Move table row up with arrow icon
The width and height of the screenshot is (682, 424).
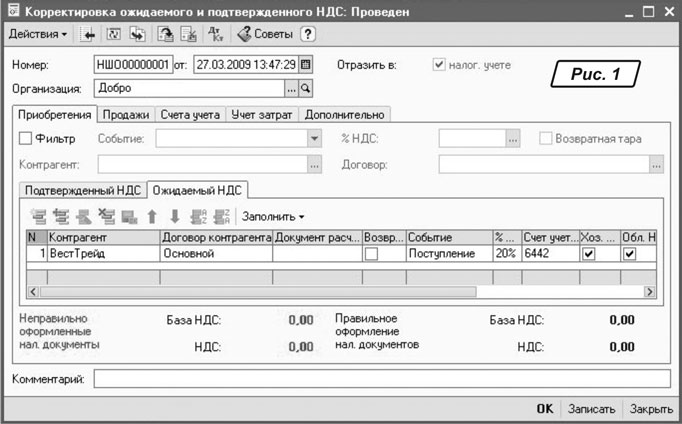click(153, 216)
